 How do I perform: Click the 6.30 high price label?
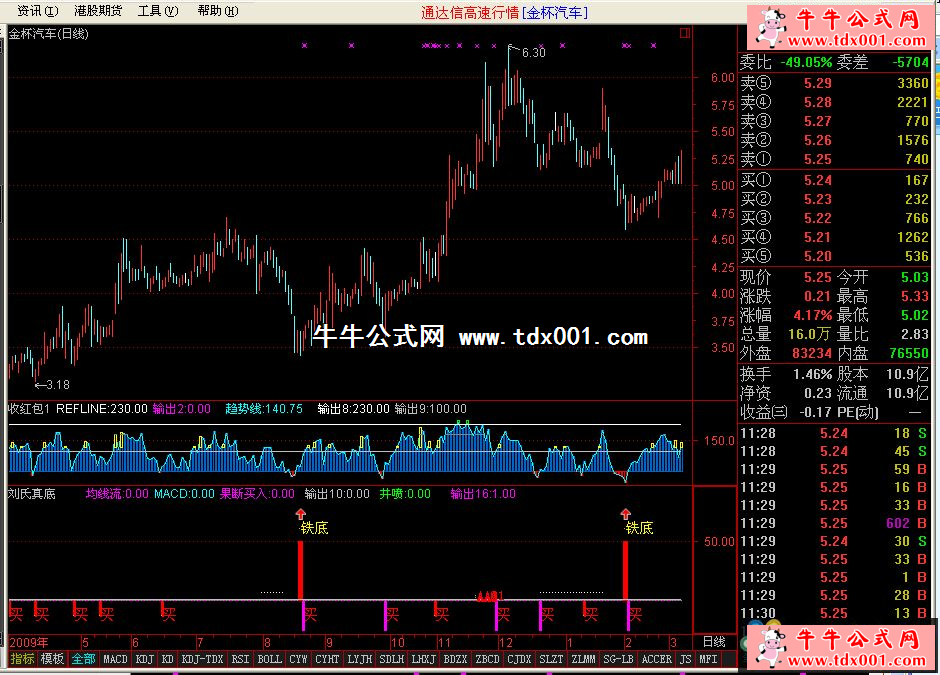tap(534, 53)
